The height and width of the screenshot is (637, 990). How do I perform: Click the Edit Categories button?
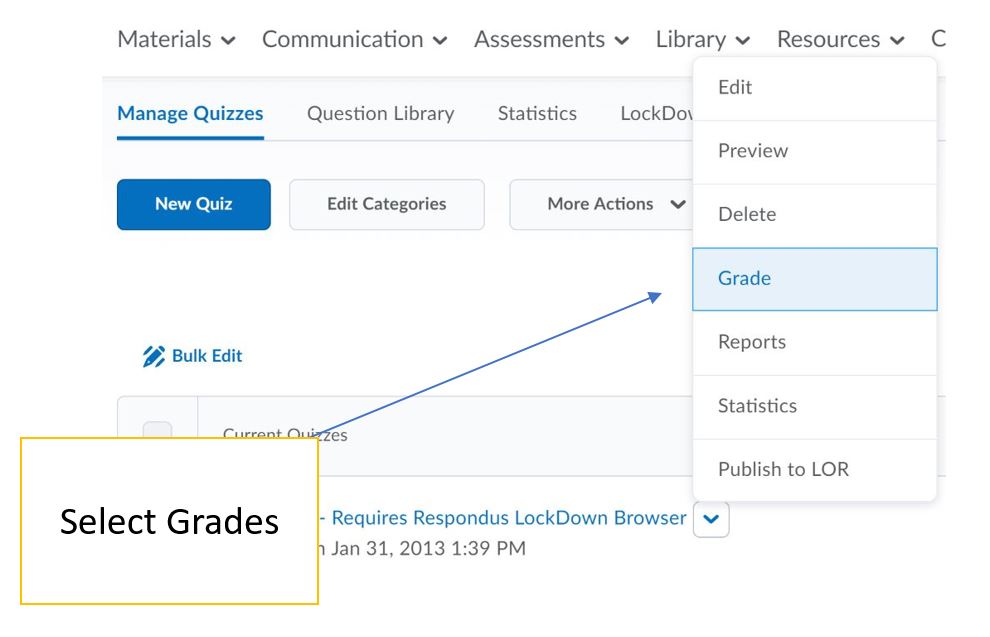tap(386, 204)
